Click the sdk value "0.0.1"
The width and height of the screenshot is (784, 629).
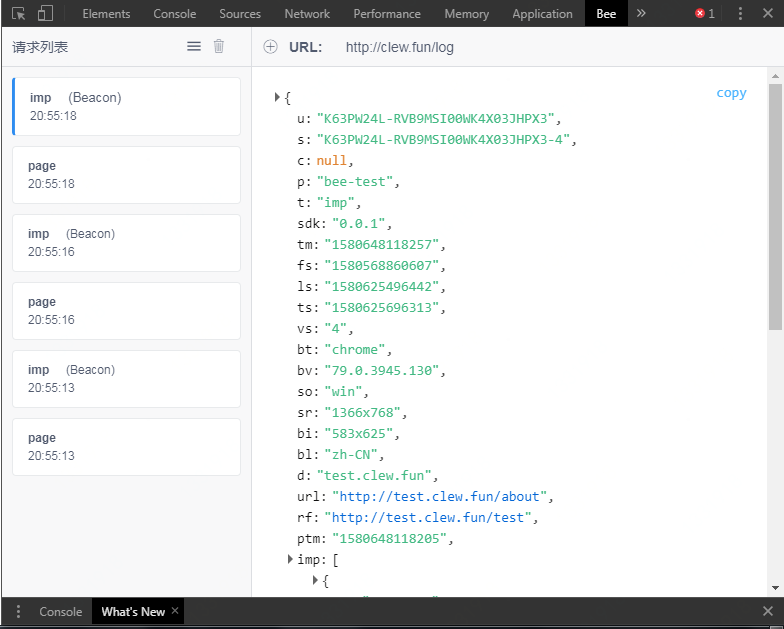(359, 224)
